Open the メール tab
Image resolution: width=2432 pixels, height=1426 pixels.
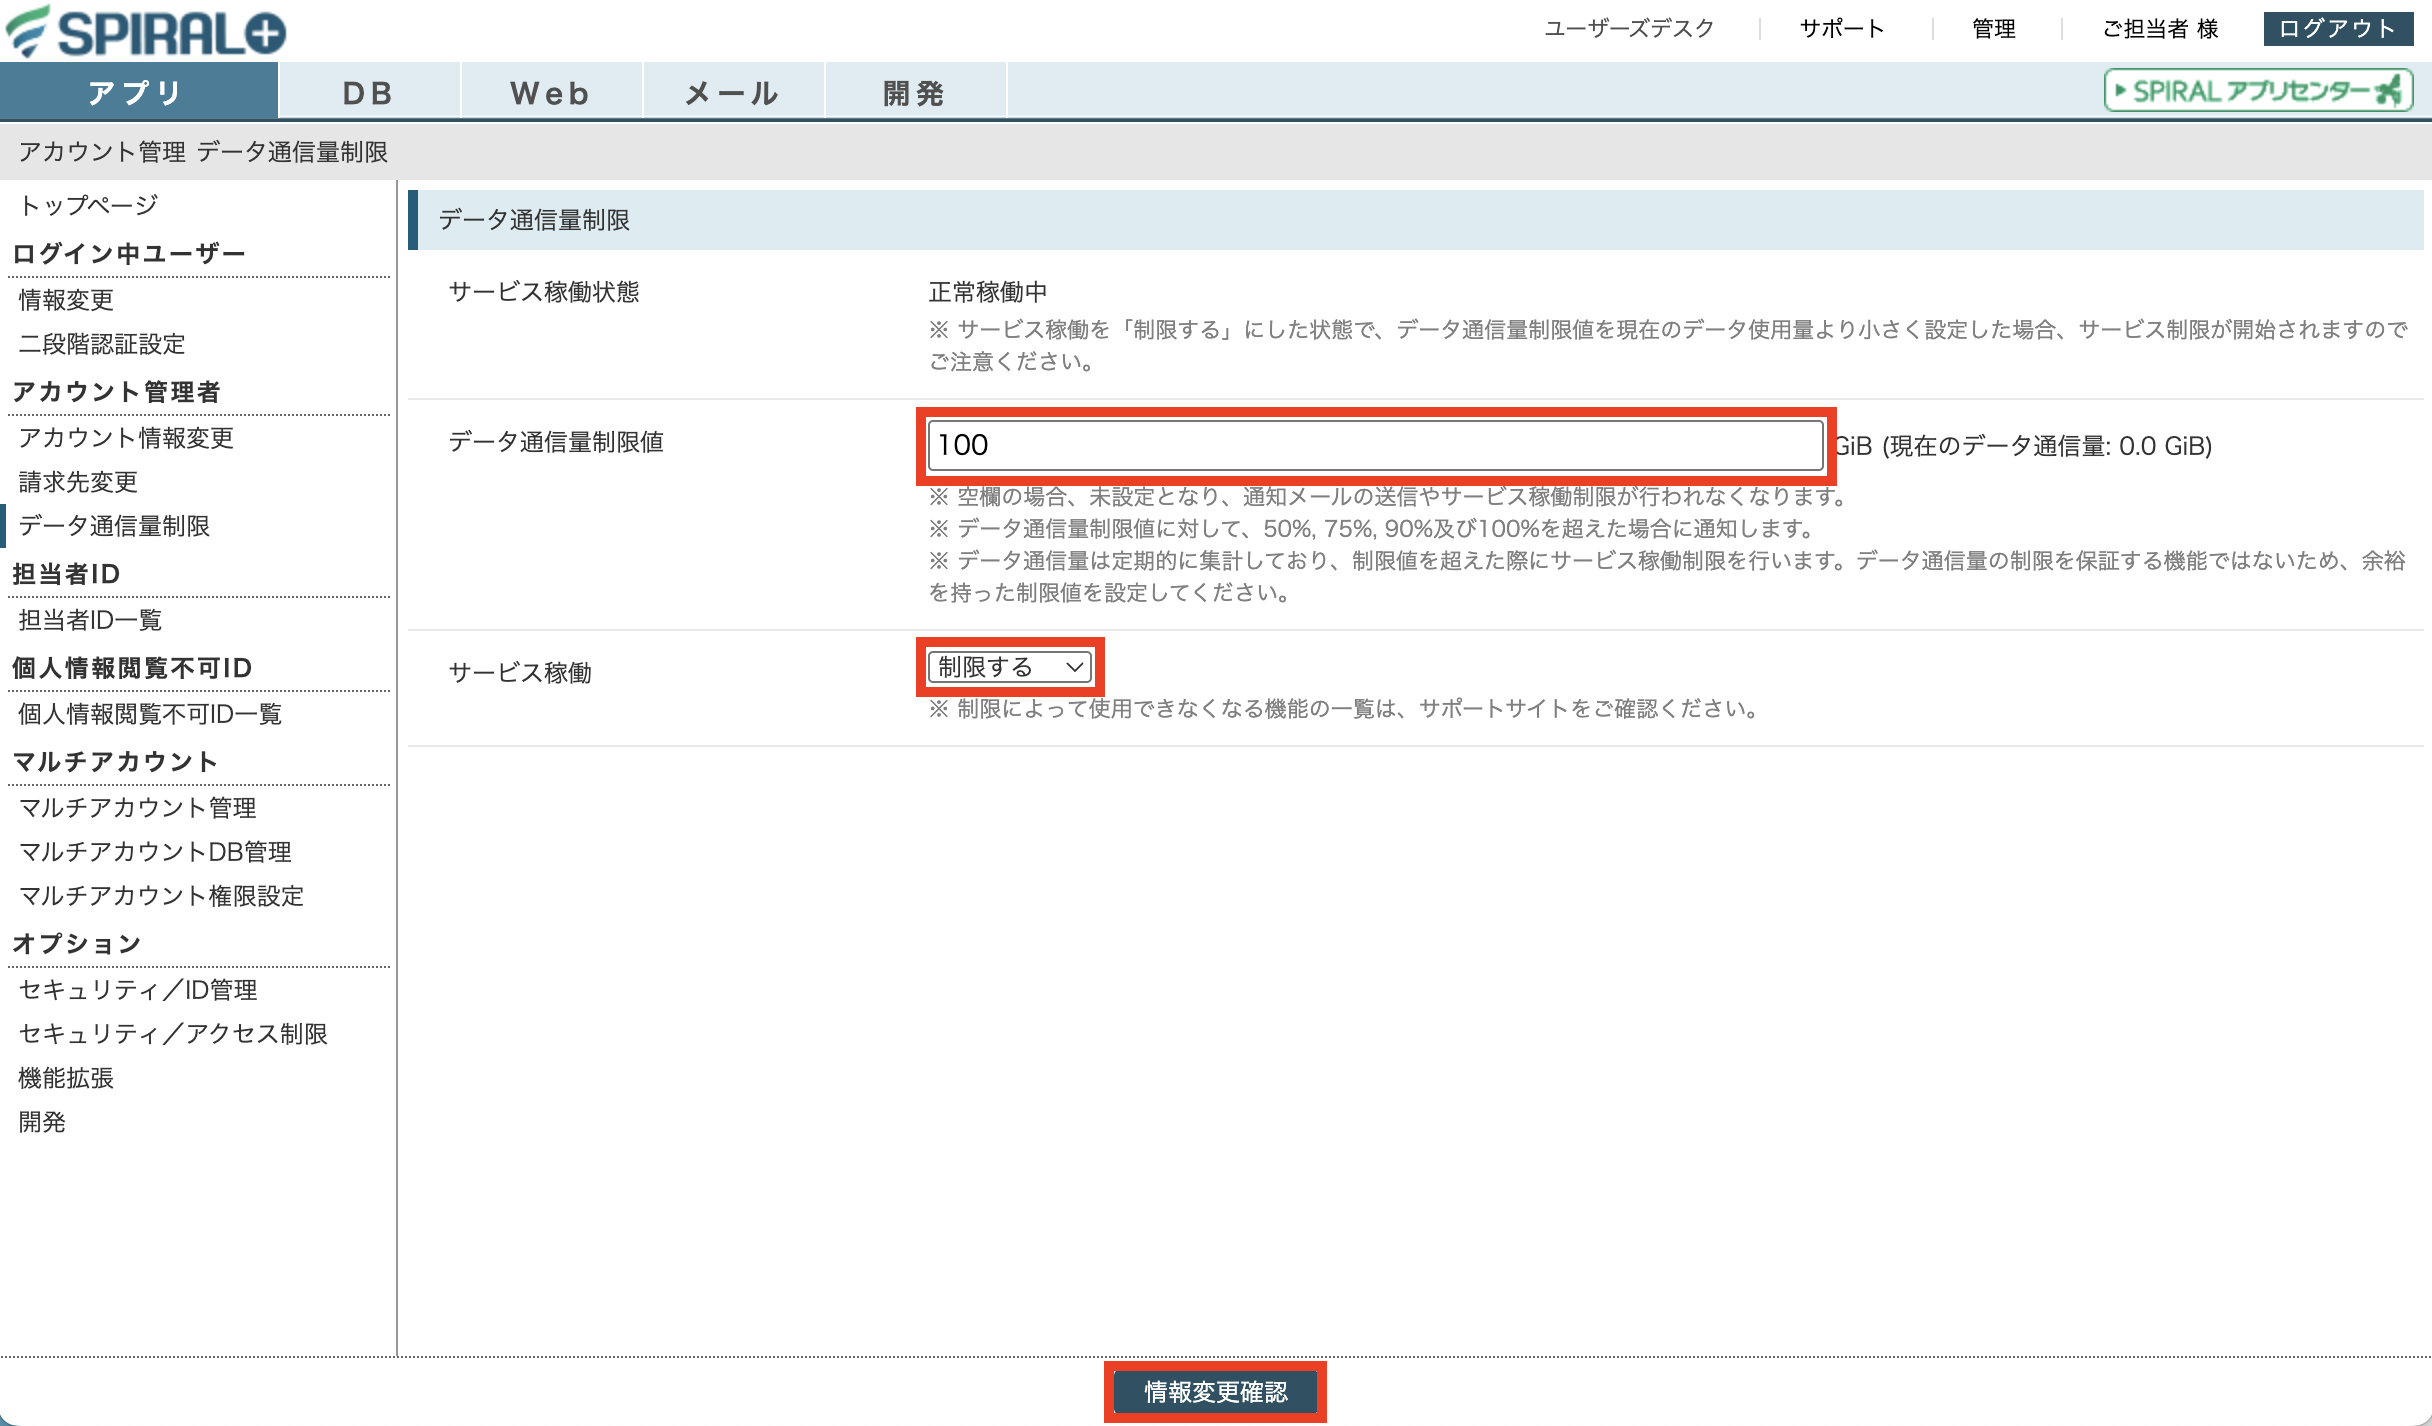click(x=733, y=92)
